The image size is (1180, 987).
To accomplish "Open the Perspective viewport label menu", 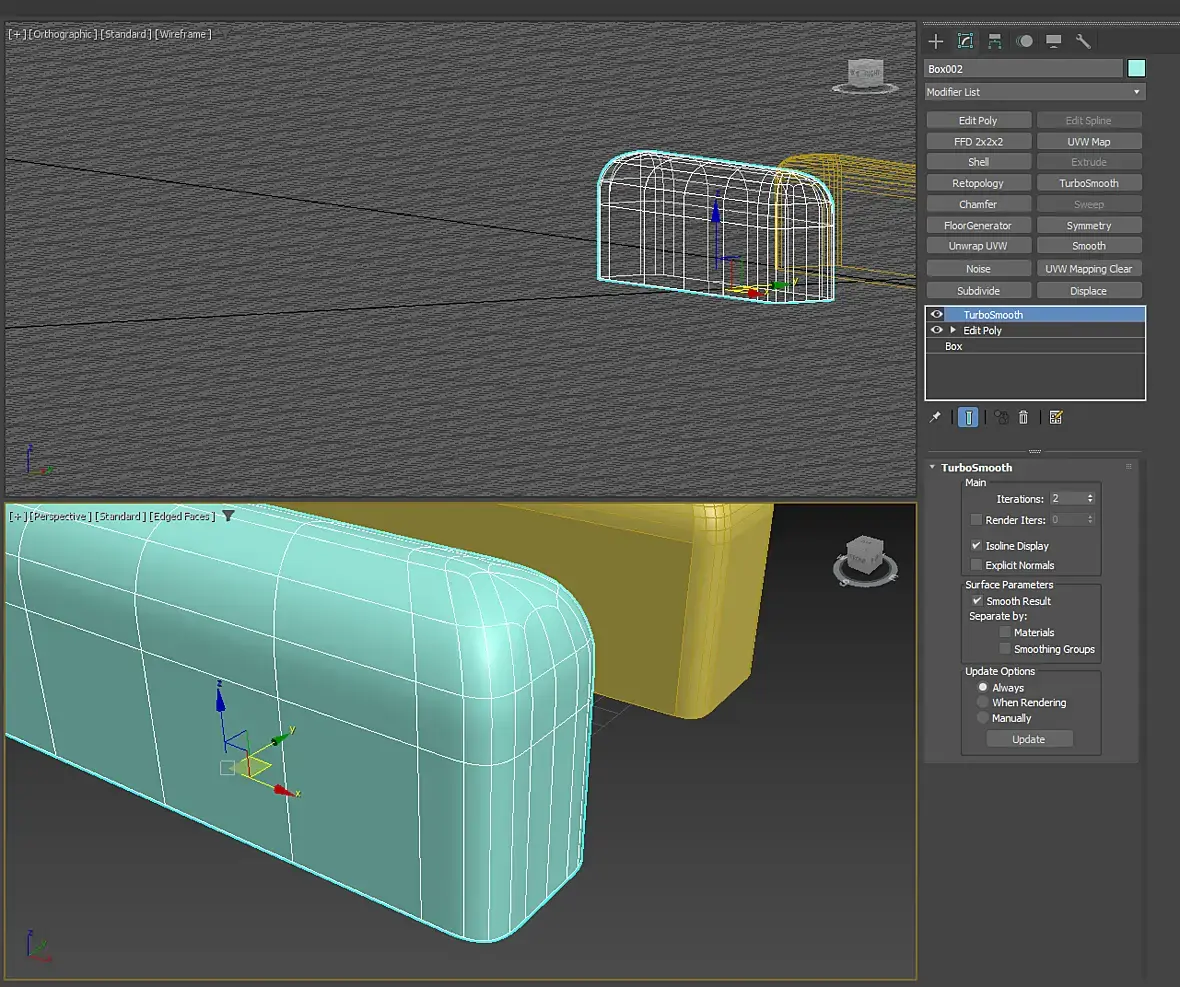I will (61, 516).
